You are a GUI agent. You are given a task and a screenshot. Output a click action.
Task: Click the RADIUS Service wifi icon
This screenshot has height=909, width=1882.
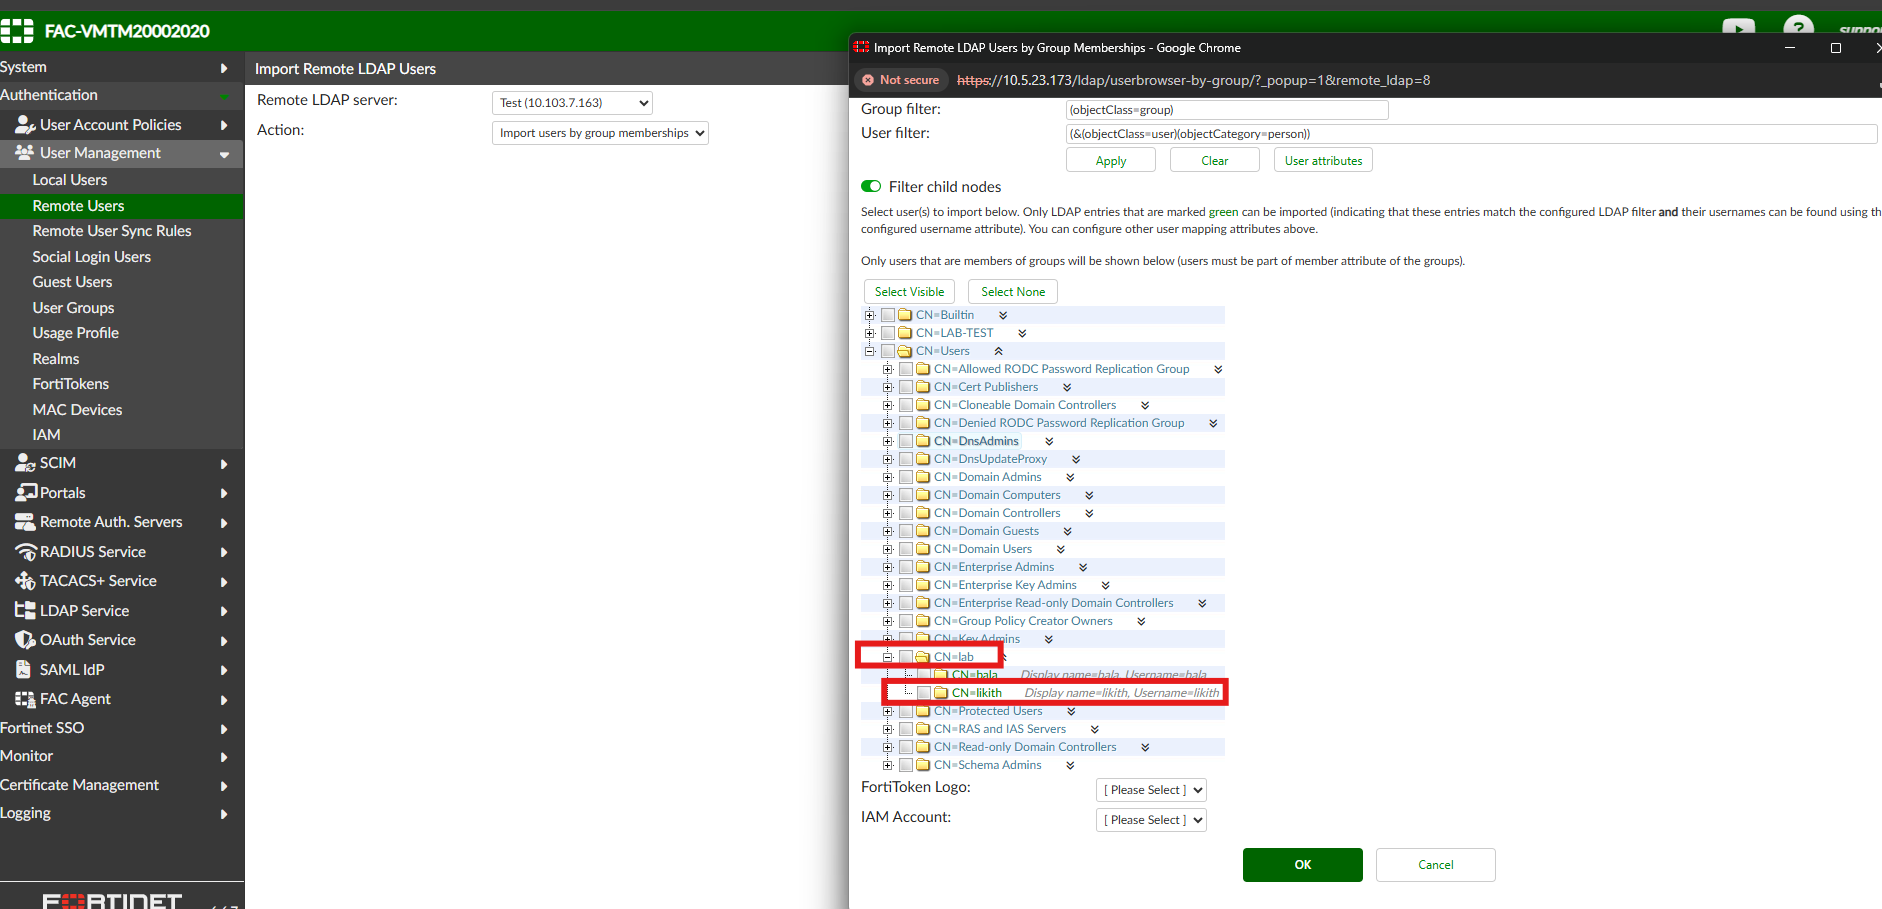[25, 552]
